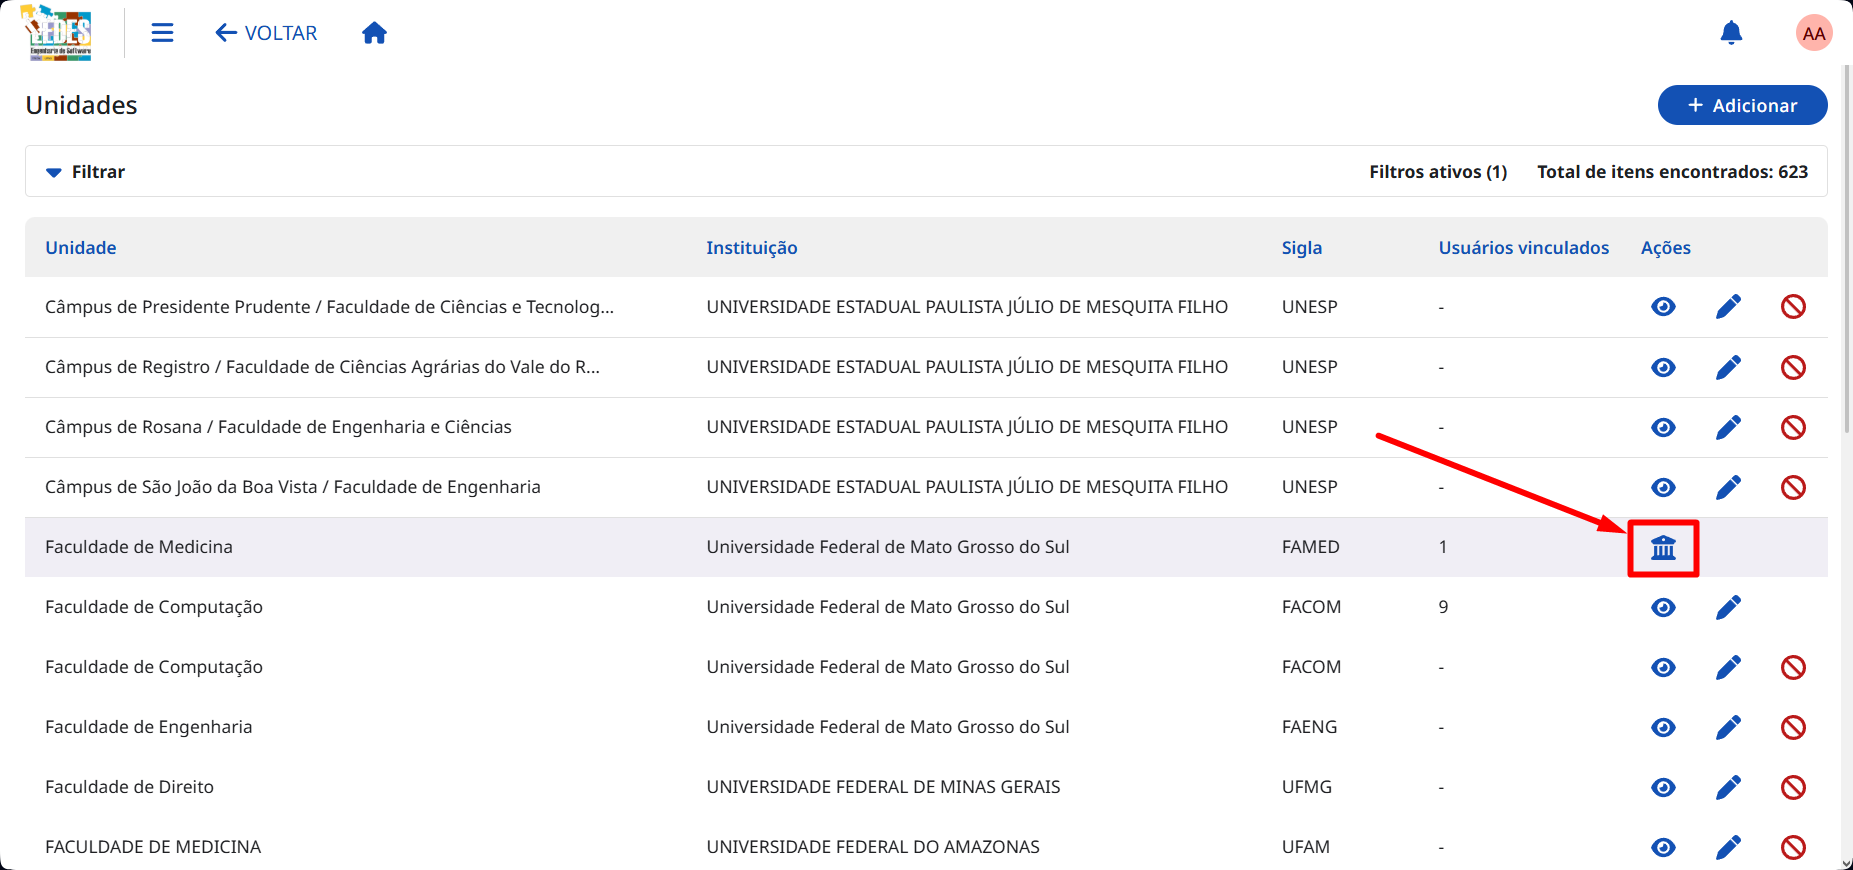1853x870 pixels.
Task: Sort by Usuários vinculados column header
Action: 1524,248
